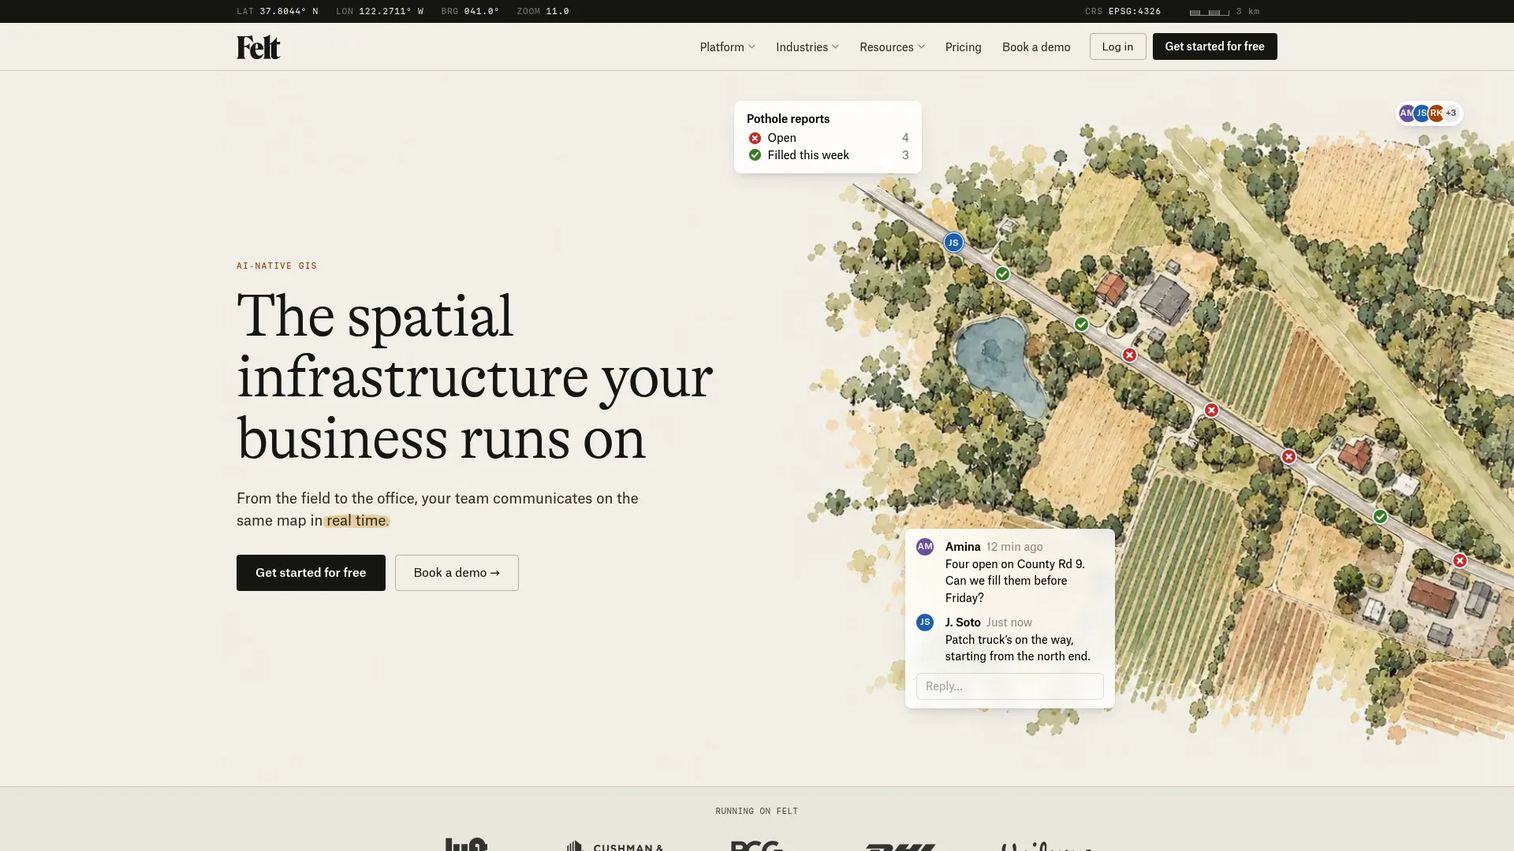Expand the Platform dropdown menu
Screen dimensions: 1514x851
pyautogui.click(x=727, y=47)
